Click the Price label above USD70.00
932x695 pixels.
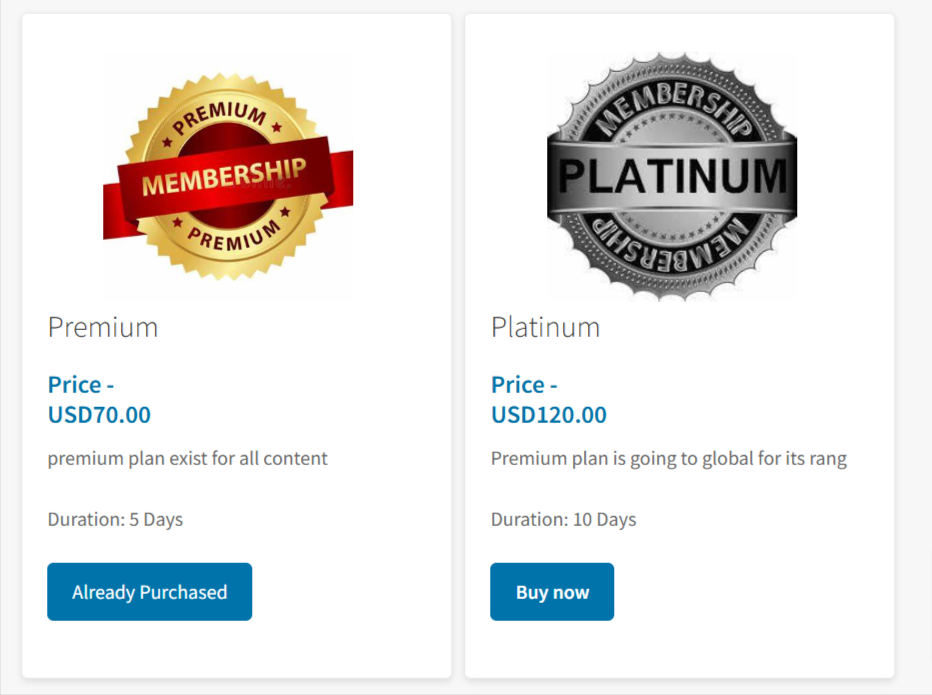pos(81,385)
